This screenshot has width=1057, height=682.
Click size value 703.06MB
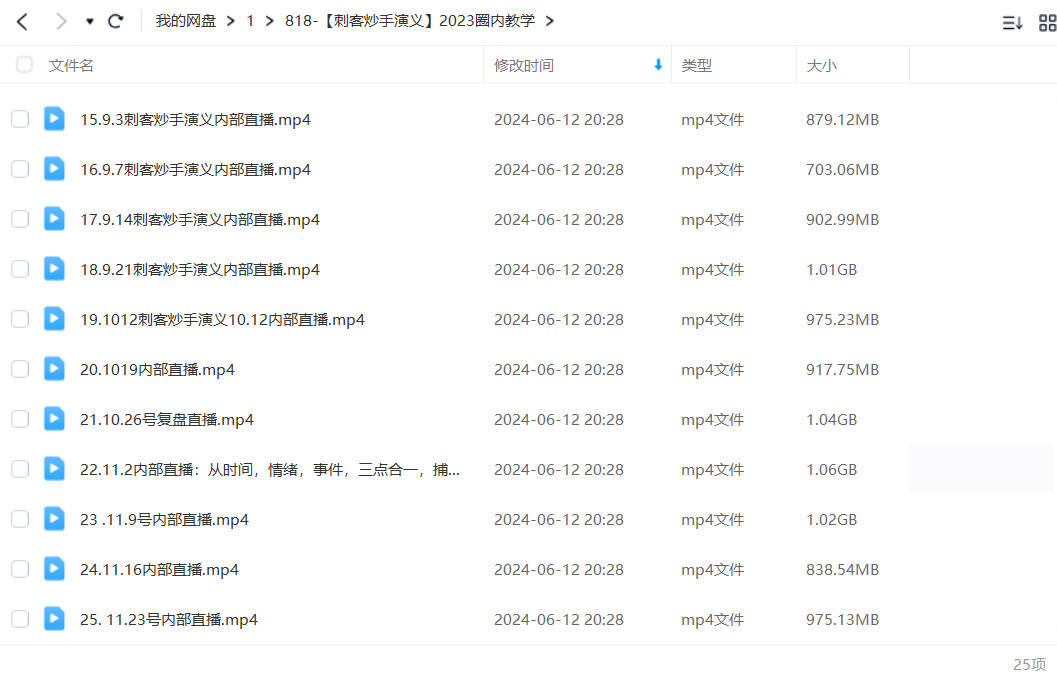(x=843, y=170)
